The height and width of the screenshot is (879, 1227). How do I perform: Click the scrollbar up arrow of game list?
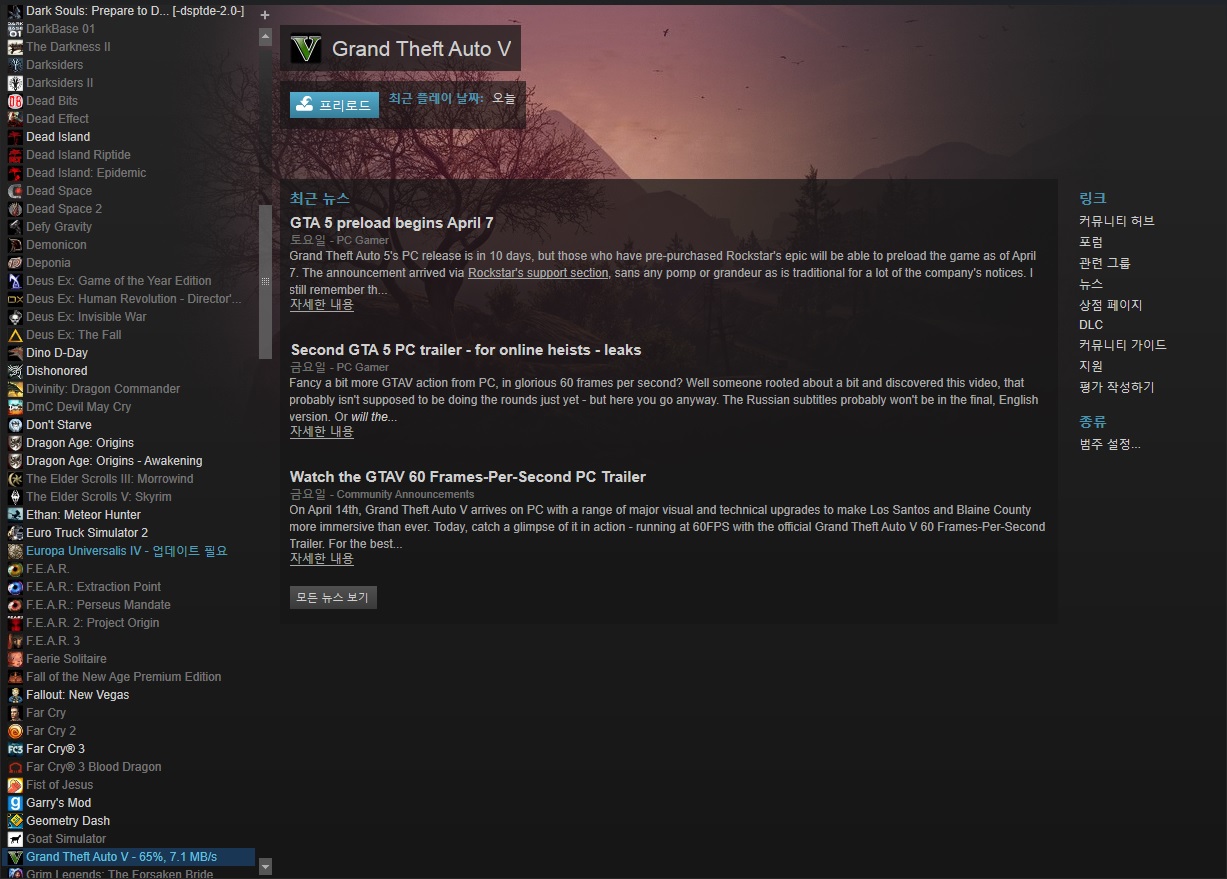coord(265,37)
